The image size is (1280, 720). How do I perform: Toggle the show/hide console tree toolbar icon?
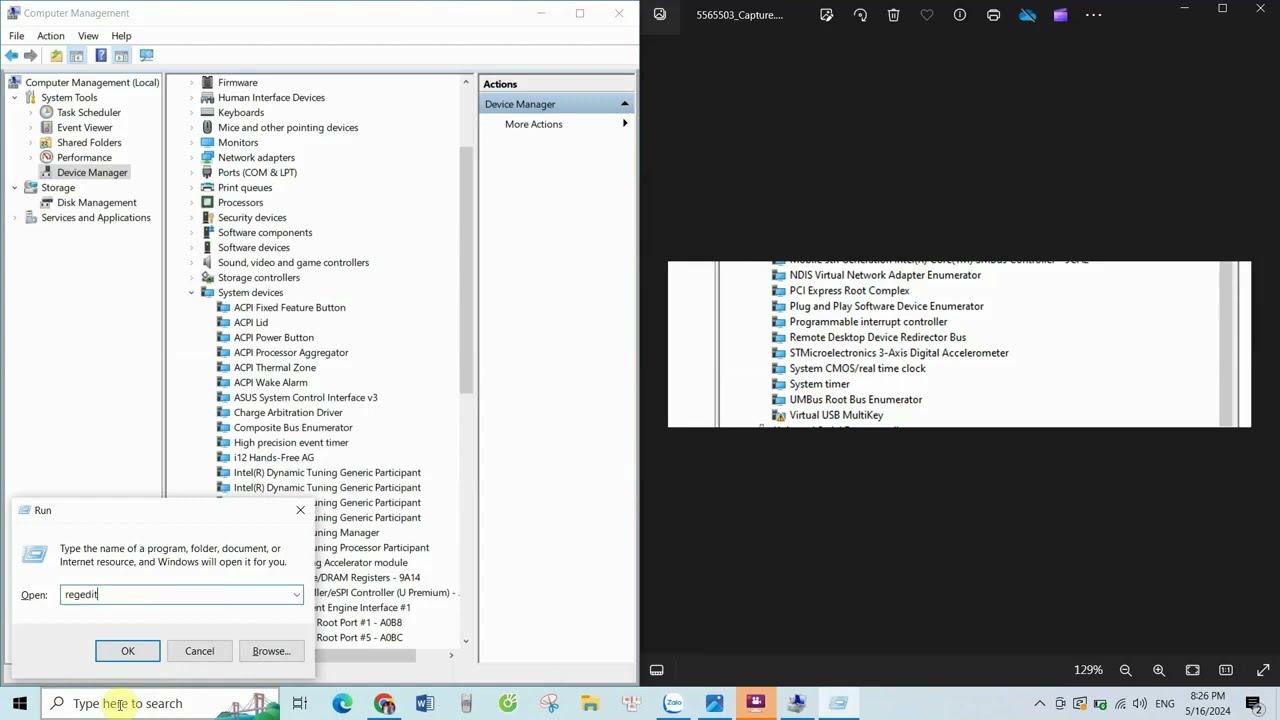click(x=77, y=55)
